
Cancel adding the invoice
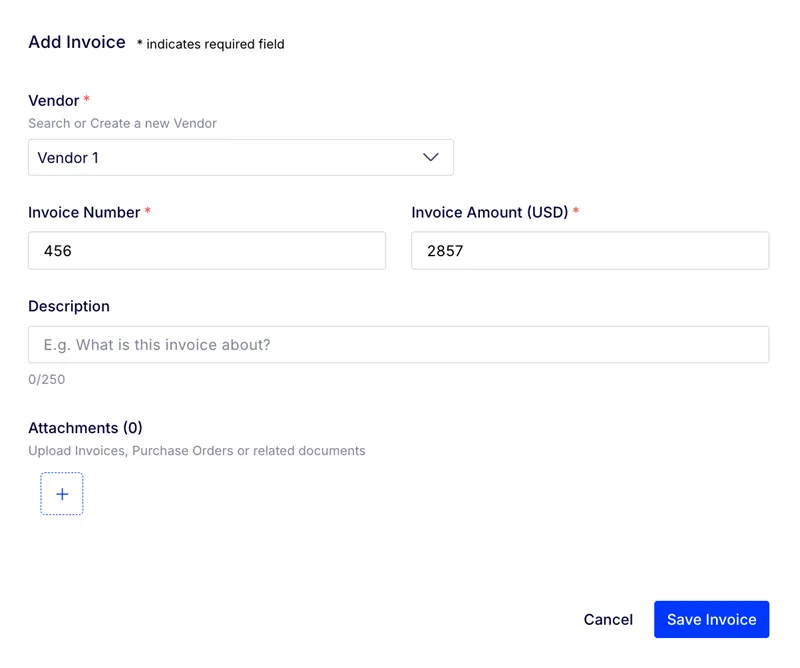pos(608,620)
